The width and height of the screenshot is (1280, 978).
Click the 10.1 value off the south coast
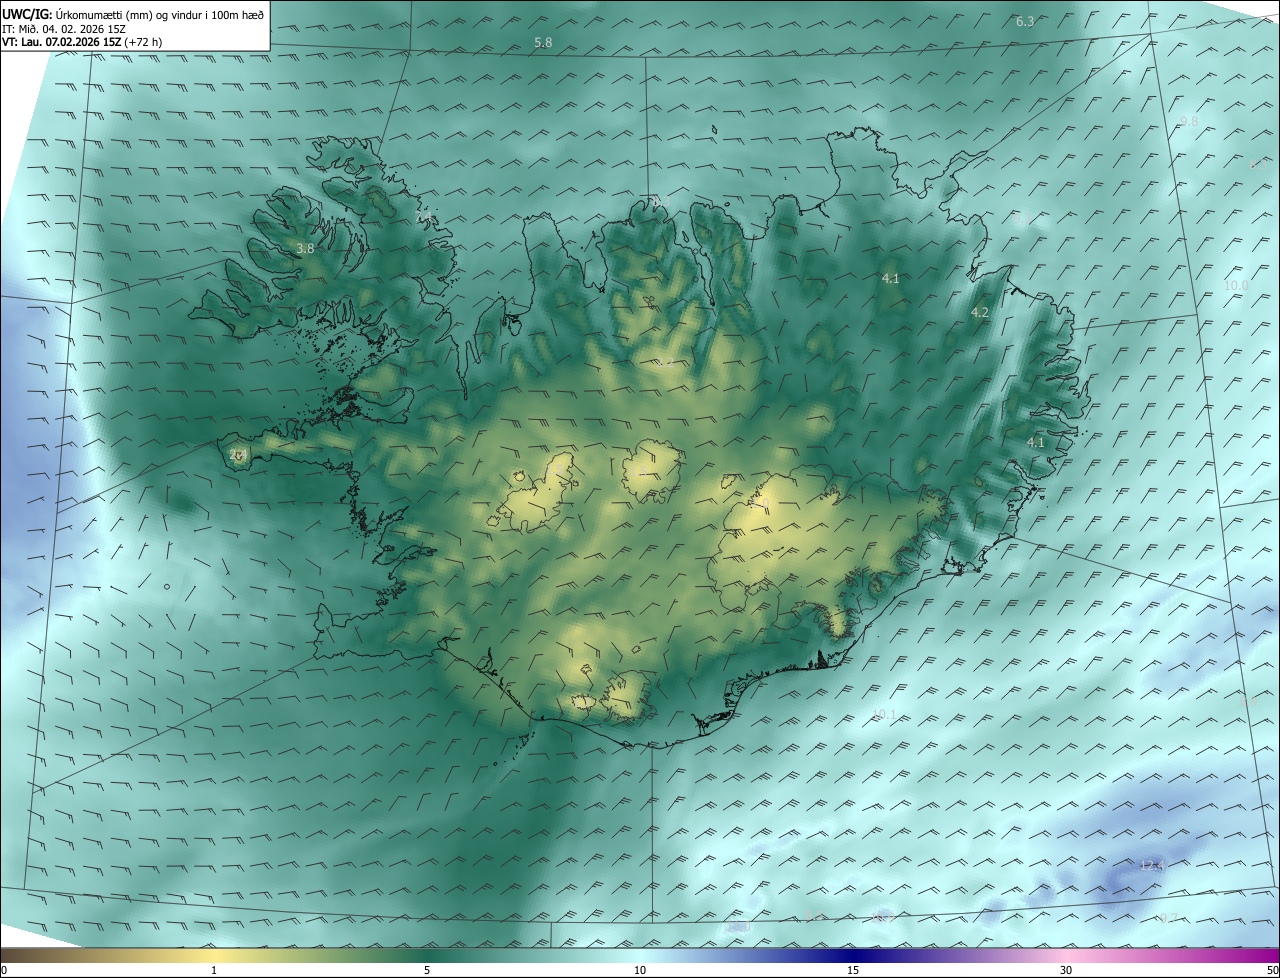click(885, 714)
